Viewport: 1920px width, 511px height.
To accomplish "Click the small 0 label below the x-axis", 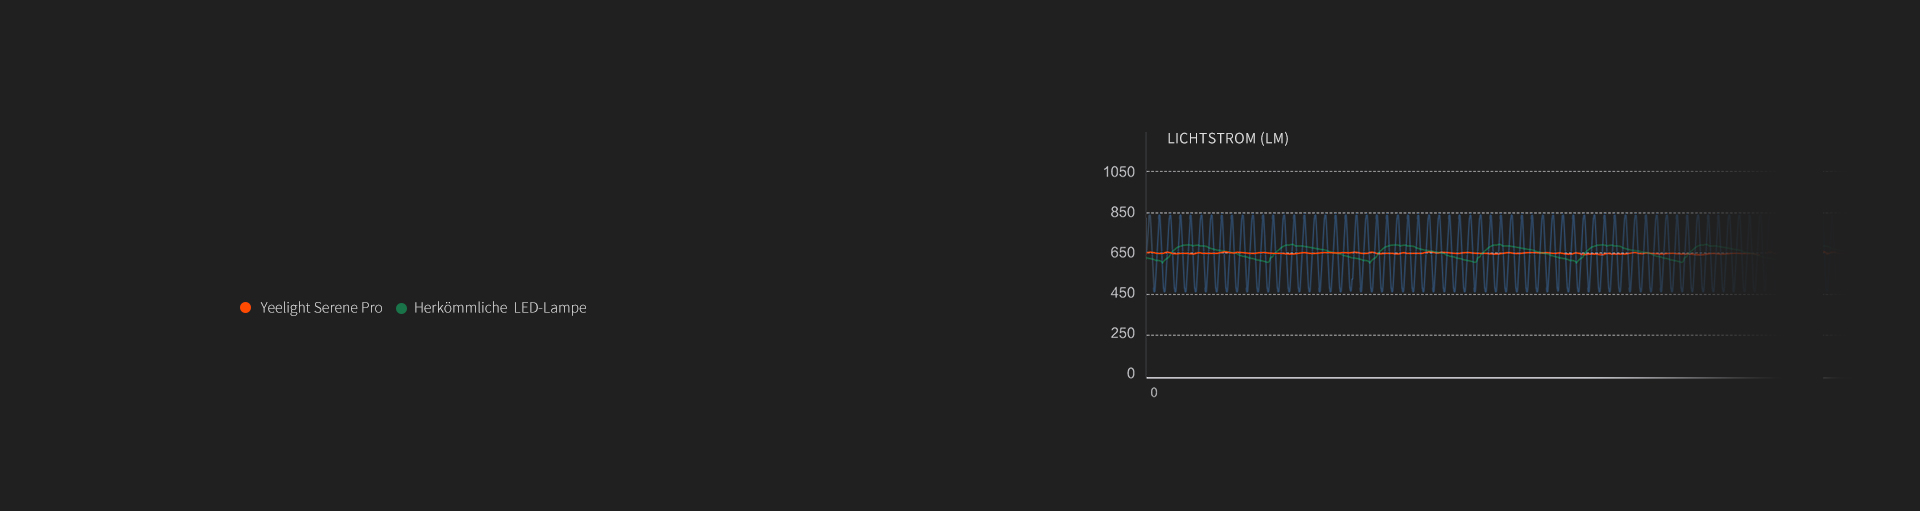I will (1154, 393).
